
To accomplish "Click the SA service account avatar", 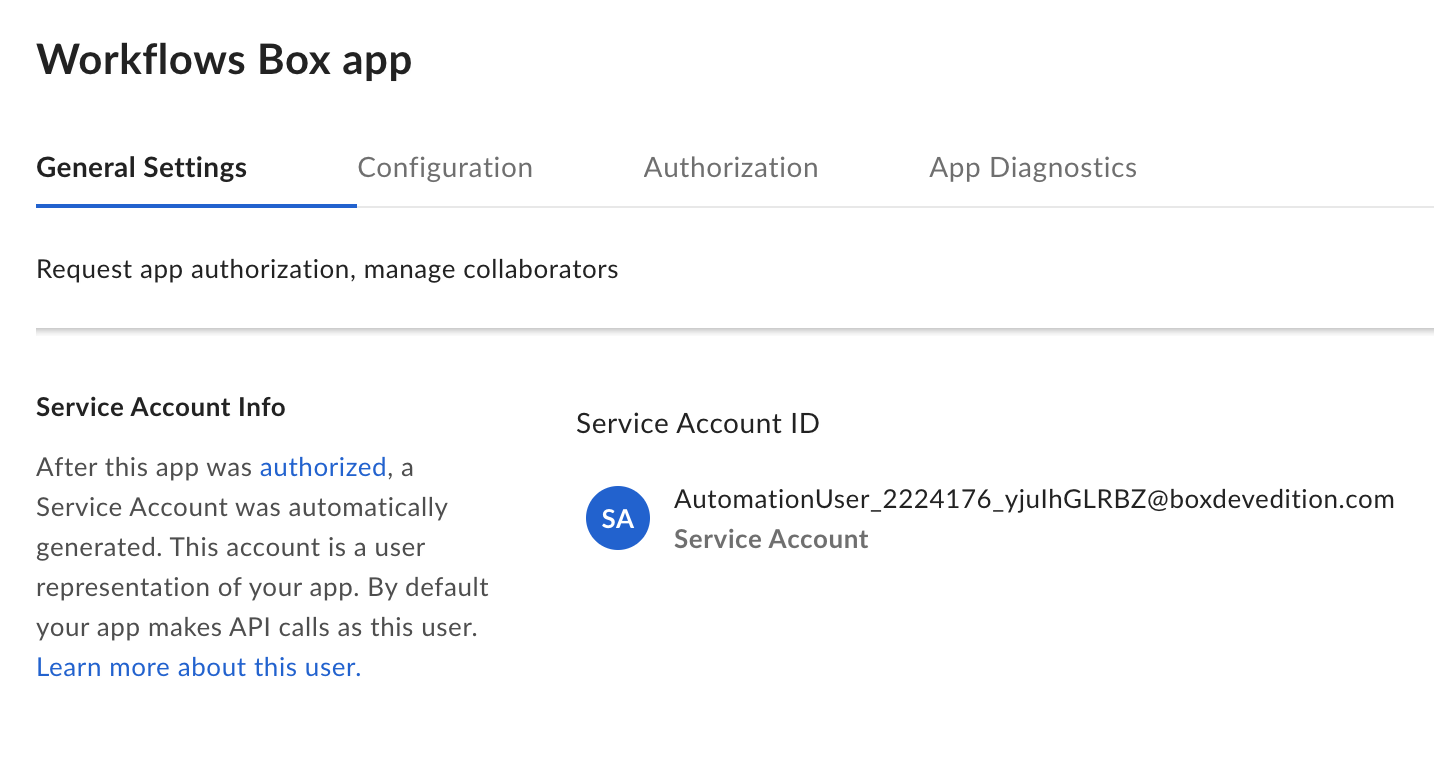I will (x=617, y=518).
